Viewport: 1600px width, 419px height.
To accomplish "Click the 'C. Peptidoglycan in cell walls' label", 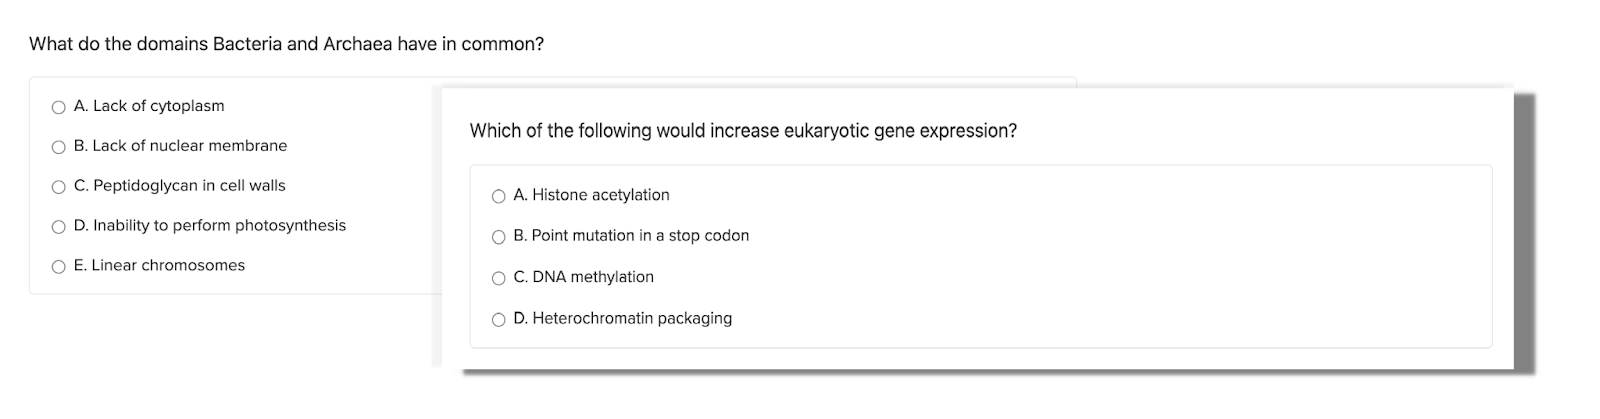I will 180,186.
